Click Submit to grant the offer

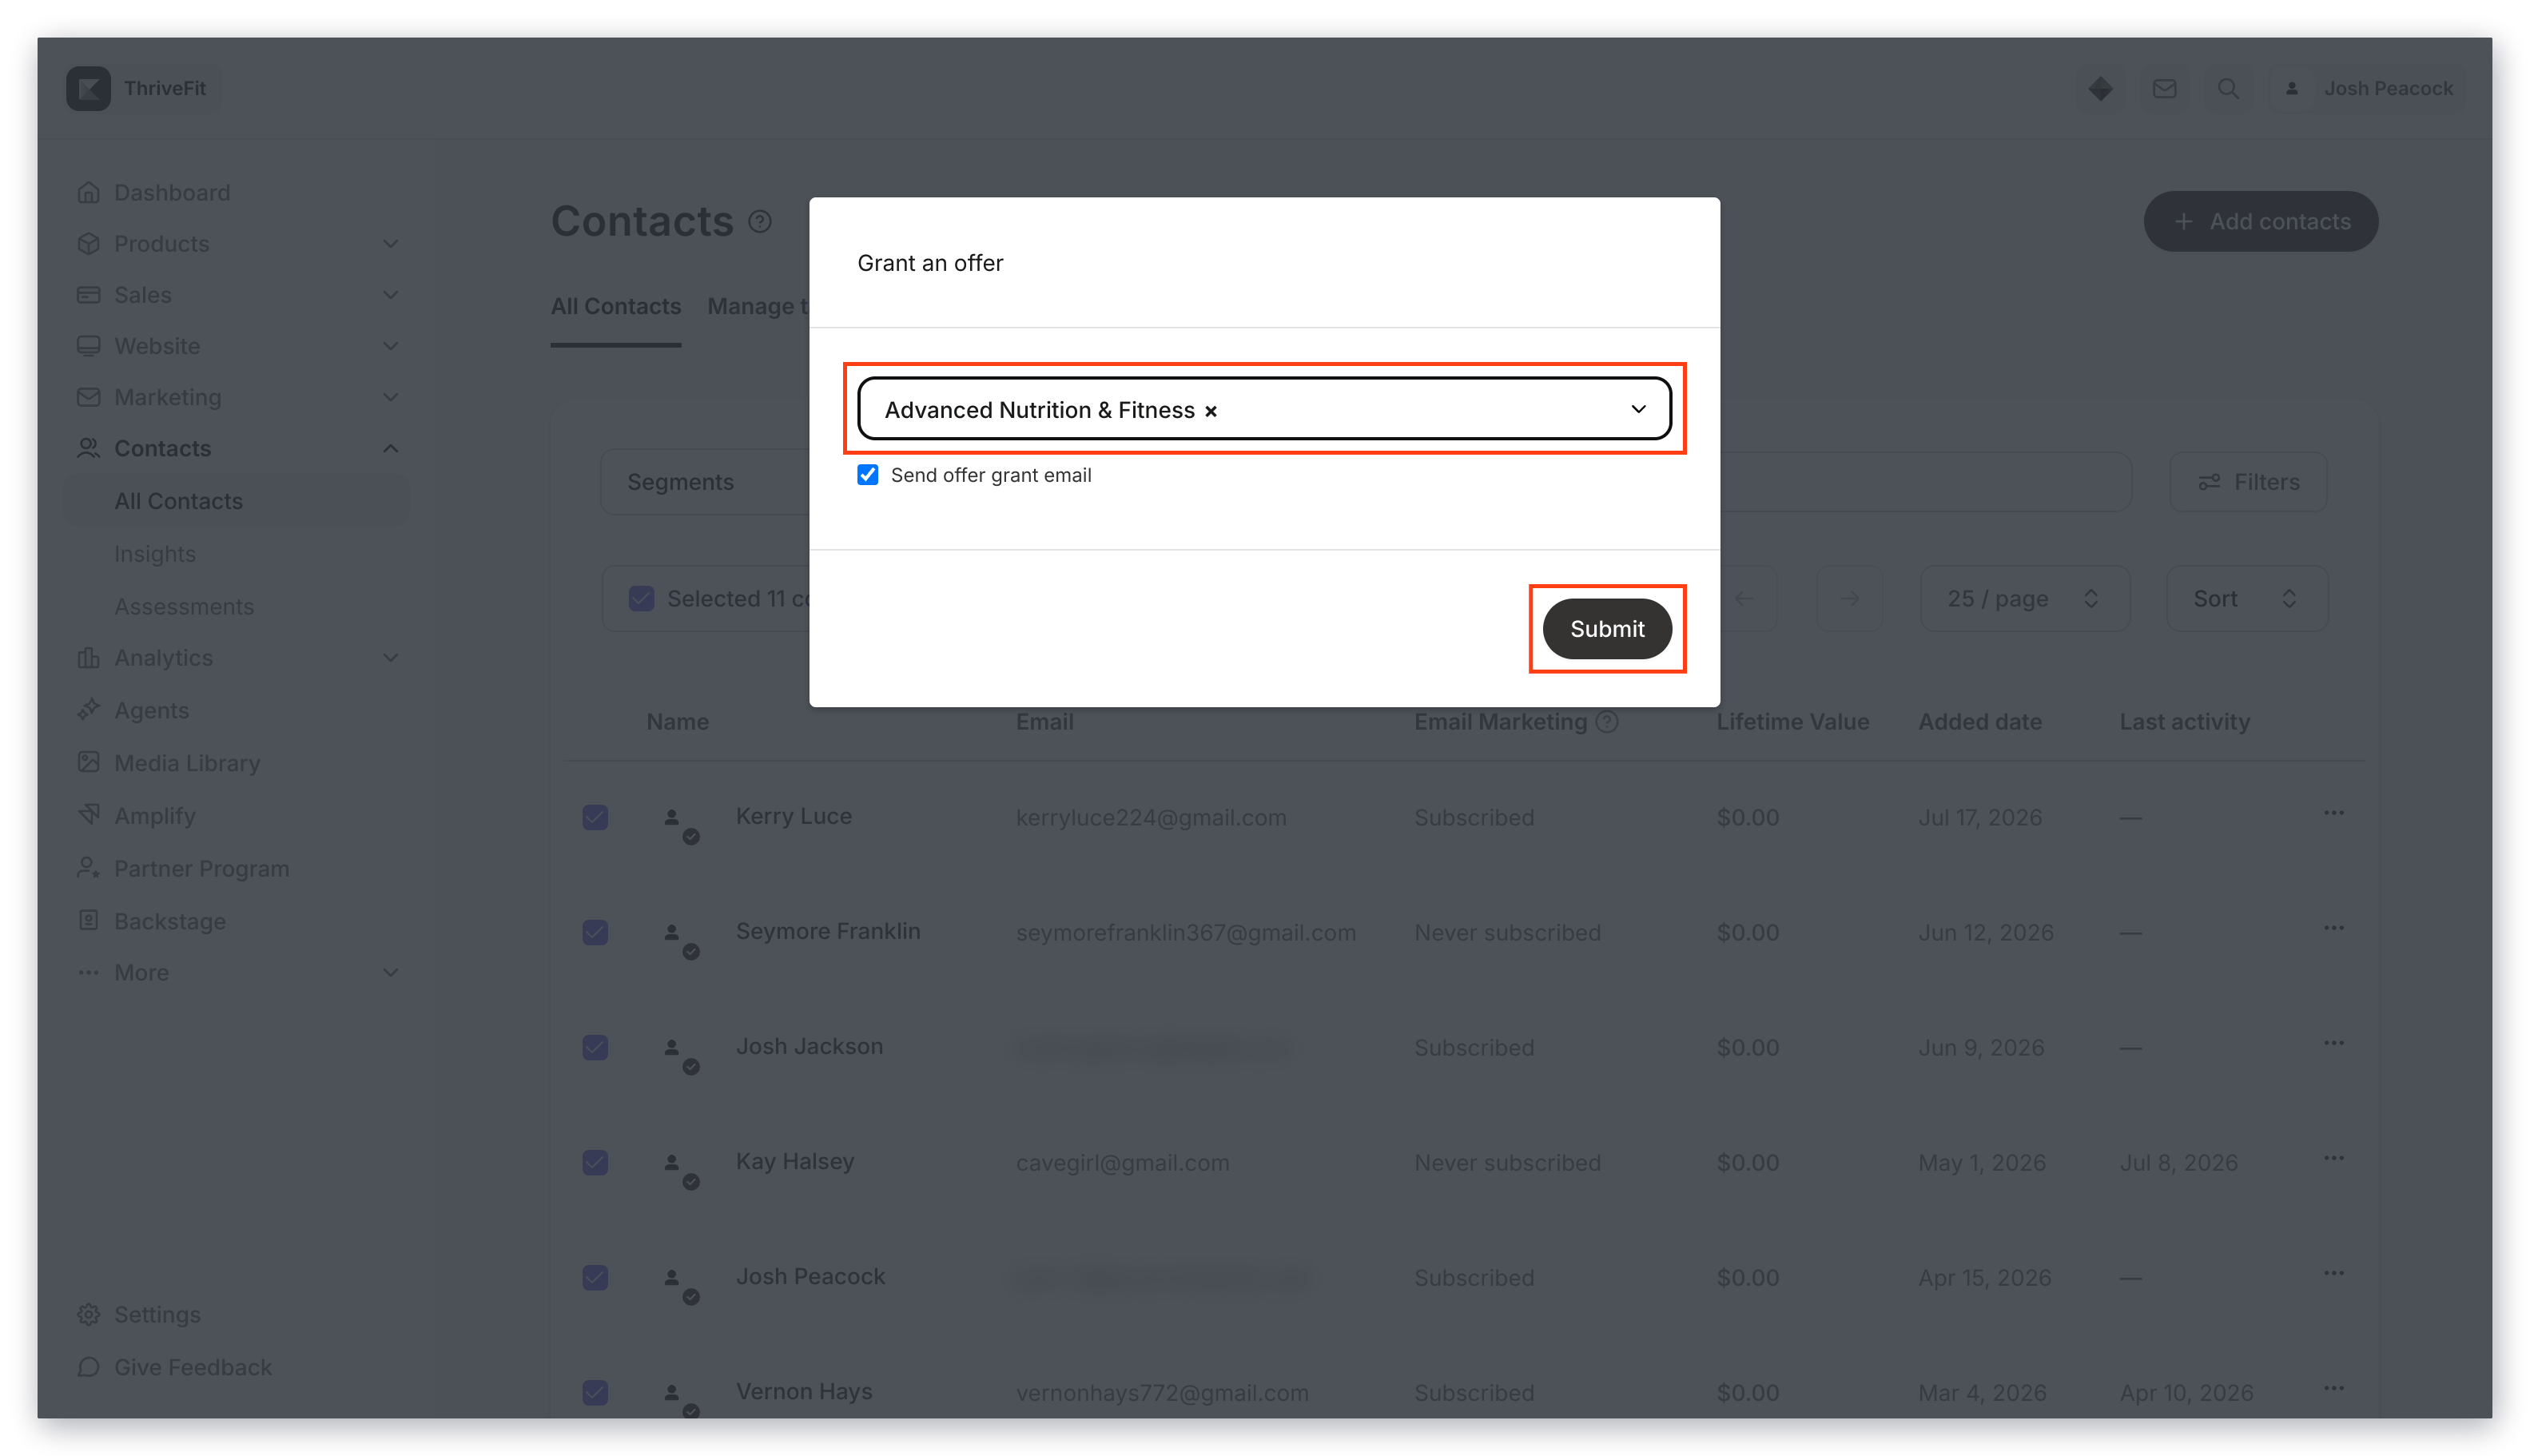[1606, 628]
